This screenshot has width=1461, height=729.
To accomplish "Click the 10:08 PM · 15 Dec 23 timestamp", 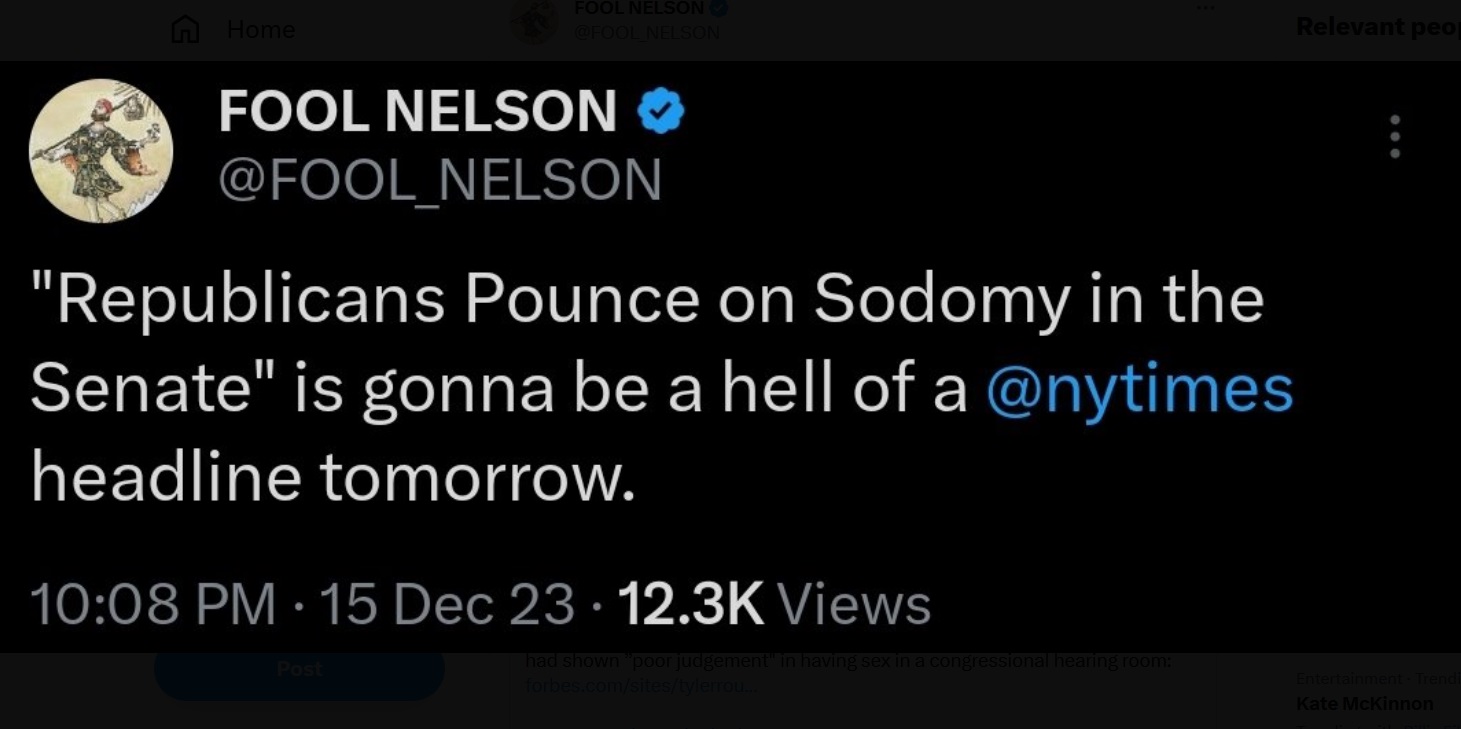I will (x=302, y=604).
